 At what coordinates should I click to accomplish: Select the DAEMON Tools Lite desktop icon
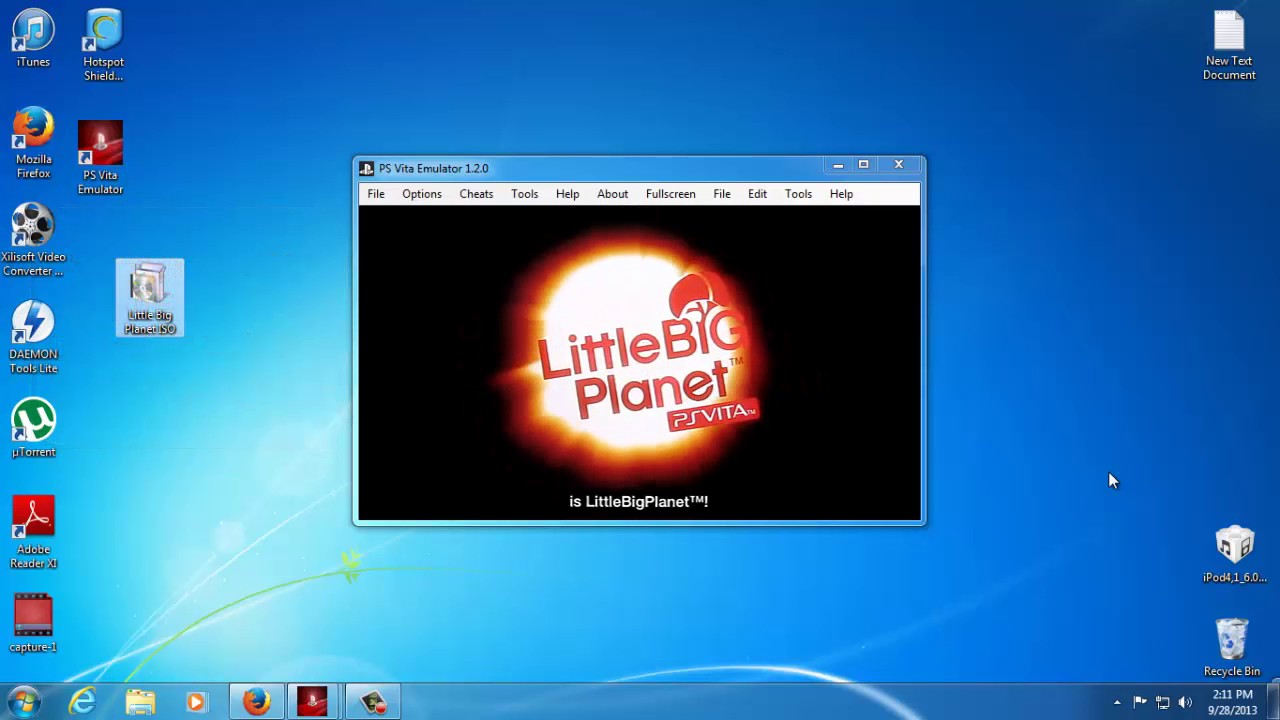tap(33, 337)
